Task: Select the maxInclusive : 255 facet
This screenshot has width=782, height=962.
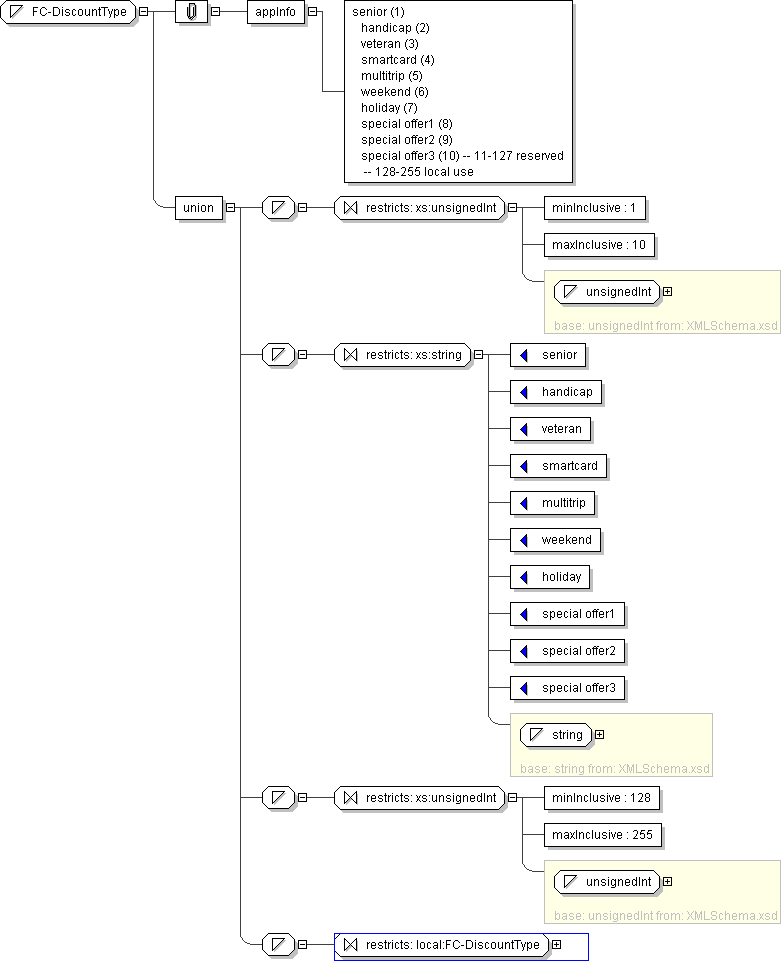Action: 602,835
